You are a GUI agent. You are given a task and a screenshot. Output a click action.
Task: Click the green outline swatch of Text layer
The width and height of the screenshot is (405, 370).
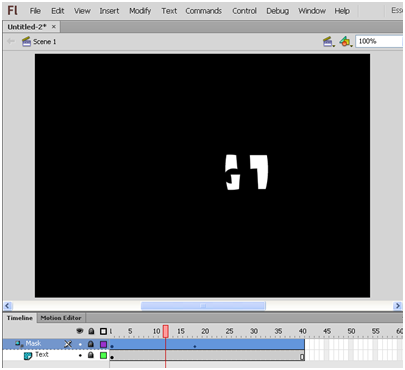pyautogui.click(x=103, y=355)
